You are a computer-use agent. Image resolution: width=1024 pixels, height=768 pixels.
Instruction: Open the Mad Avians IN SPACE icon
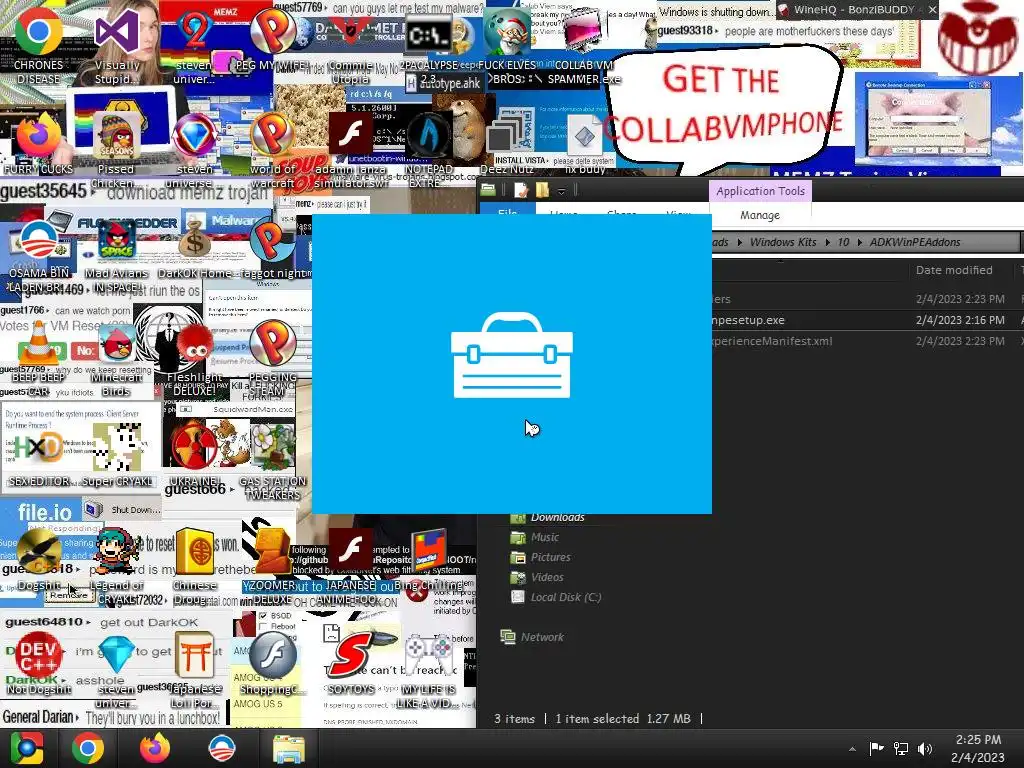pyautogui.click(x=116, y=255)
